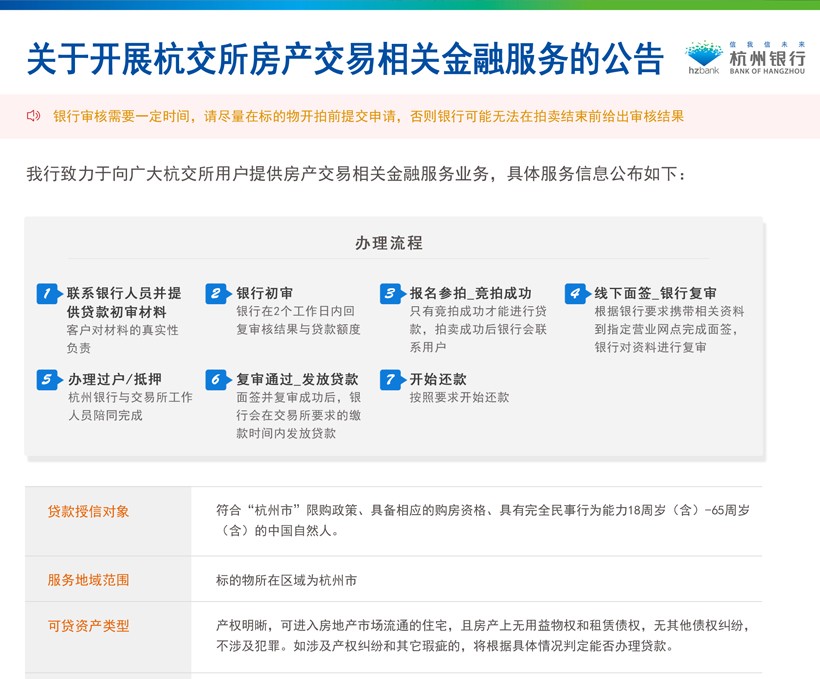Click the 复审通过_发放贷款 step title
This screenshot has width=820, height=679.
pyautogui.click(x=297, y=380)
